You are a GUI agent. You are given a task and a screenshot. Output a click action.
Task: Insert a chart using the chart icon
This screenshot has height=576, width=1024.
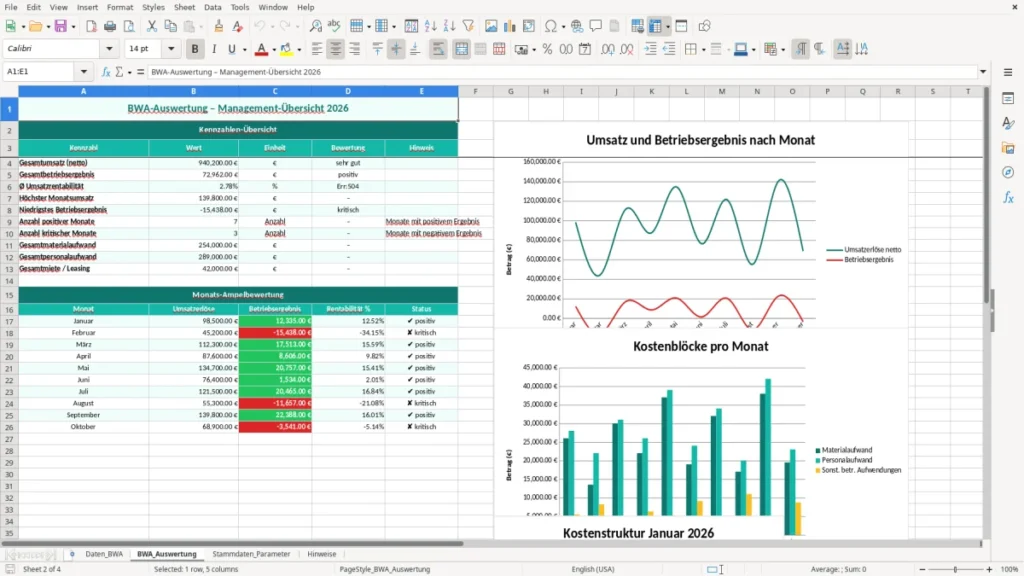point(510,26)
